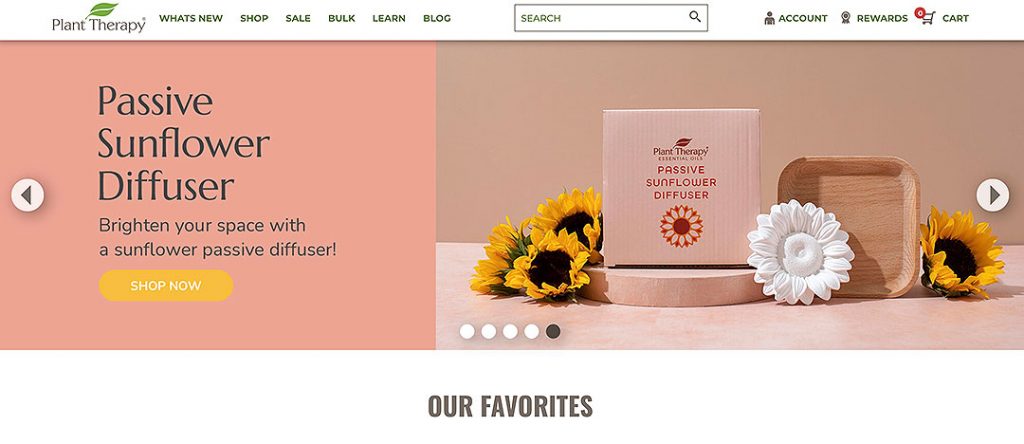1024x444 pixels.
Task: Open the Shop menu
Action: point(254,18)
